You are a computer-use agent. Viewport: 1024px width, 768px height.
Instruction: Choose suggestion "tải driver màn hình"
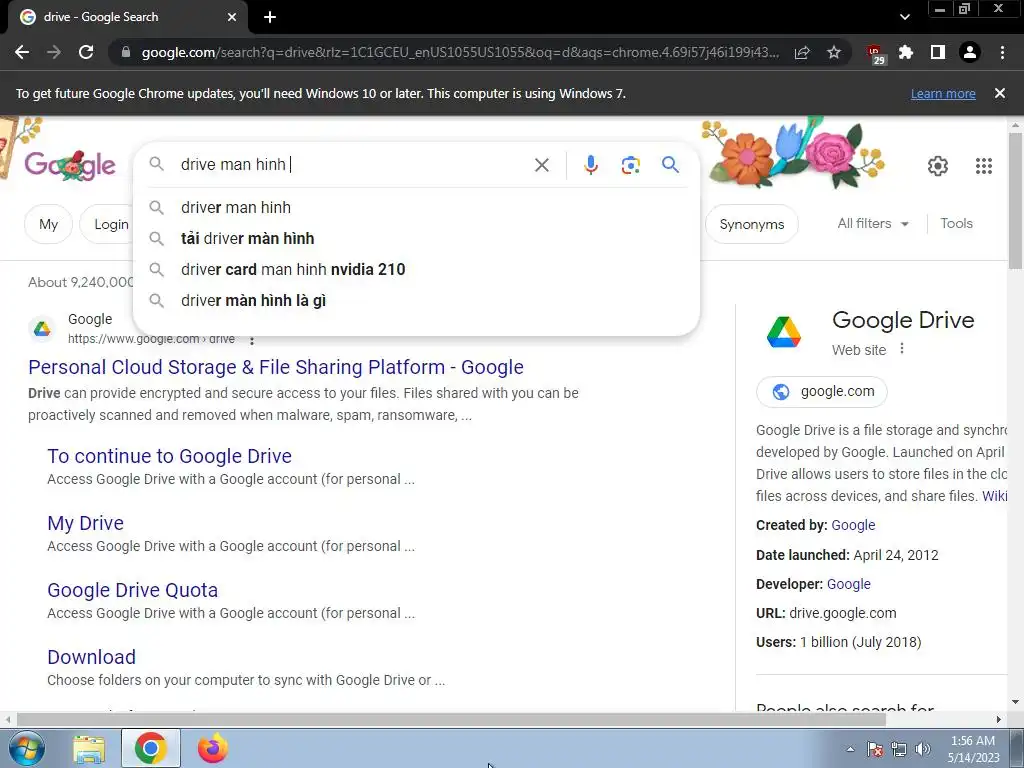click(417, 238)
